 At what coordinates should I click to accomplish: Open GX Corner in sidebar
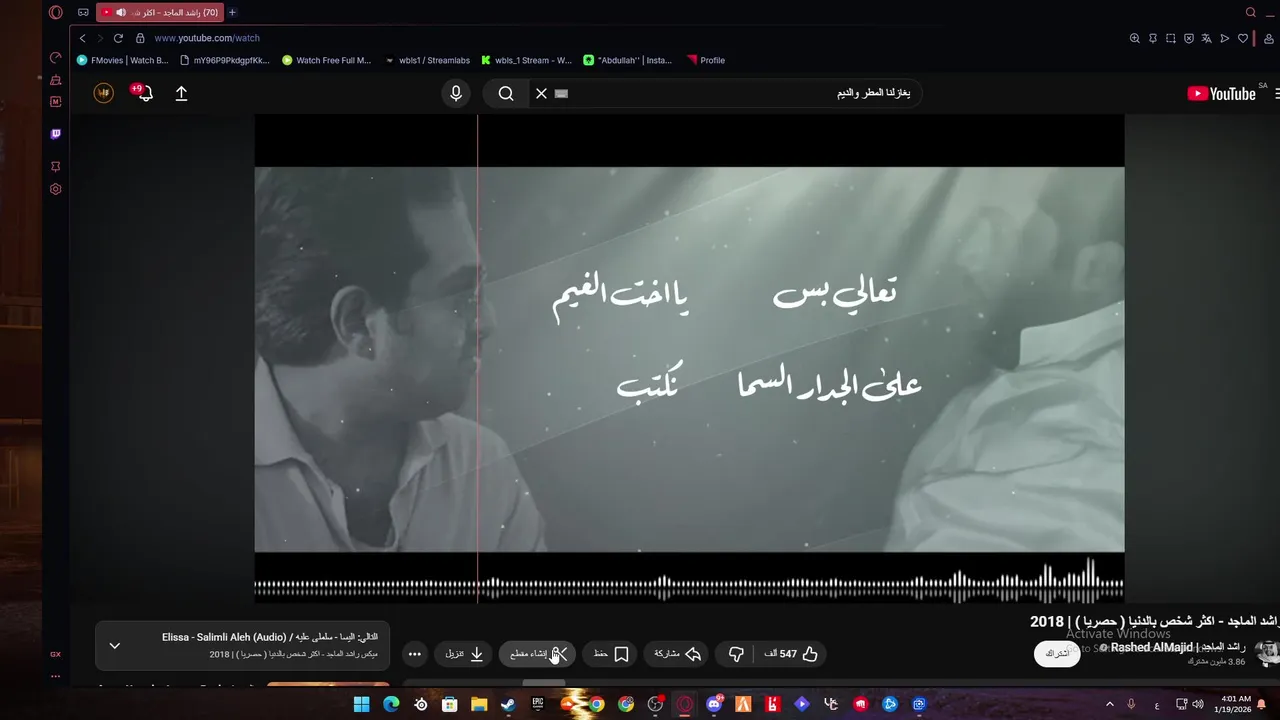(56, 654)
